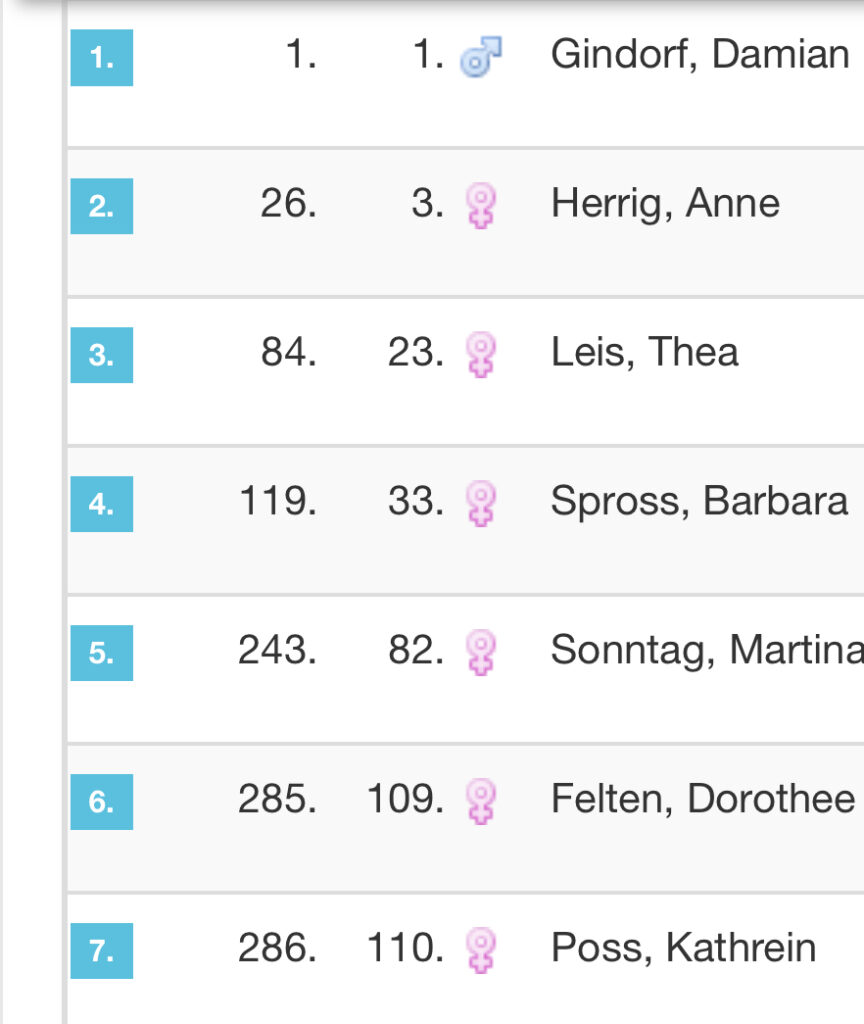Click the female icon beside Spross, Barbara

pyautogui.click(x=481, y=503)
